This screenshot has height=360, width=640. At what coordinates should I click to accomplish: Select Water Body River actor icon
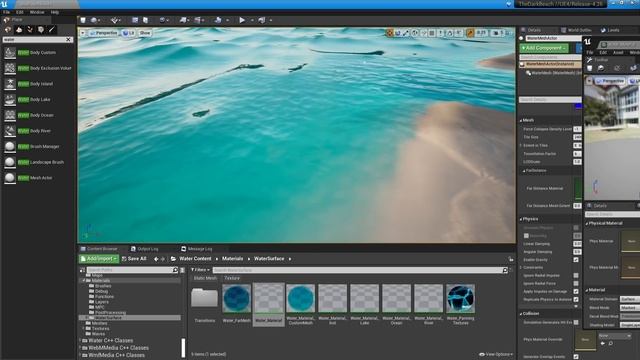pyautogui.click(x=10, y=131)
